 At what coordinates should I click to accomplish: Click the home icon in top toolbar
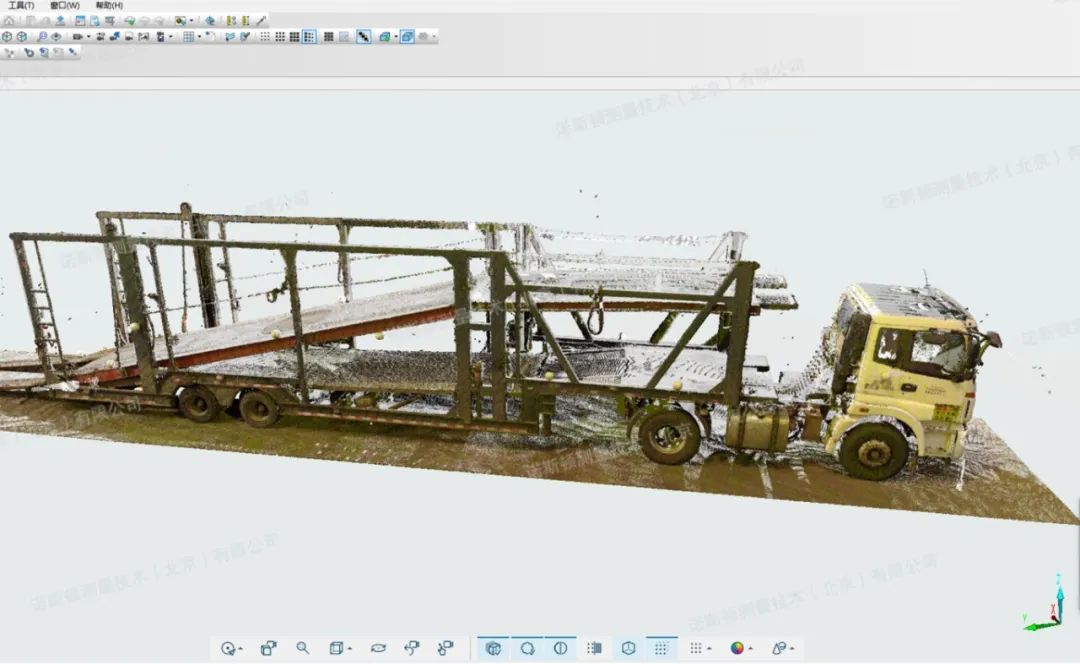pos(9,21)
